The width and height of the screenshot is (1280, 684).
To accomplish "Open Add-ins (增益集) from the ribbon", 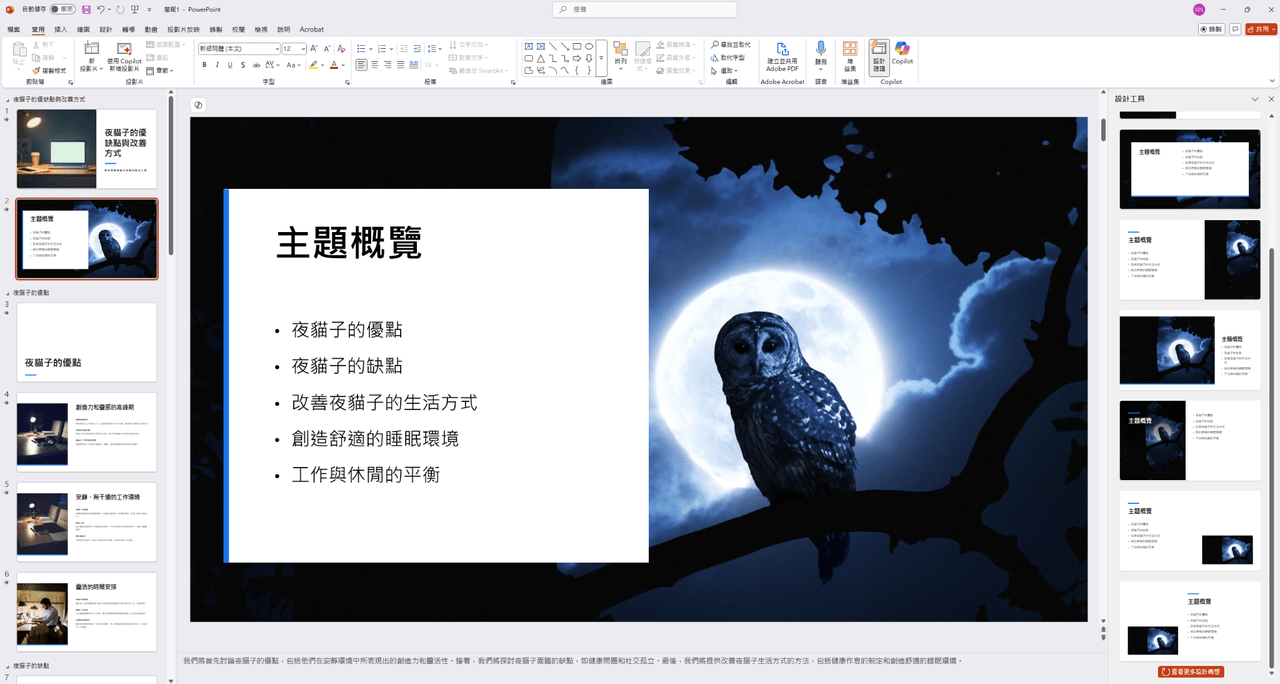I will click(851, 55).
